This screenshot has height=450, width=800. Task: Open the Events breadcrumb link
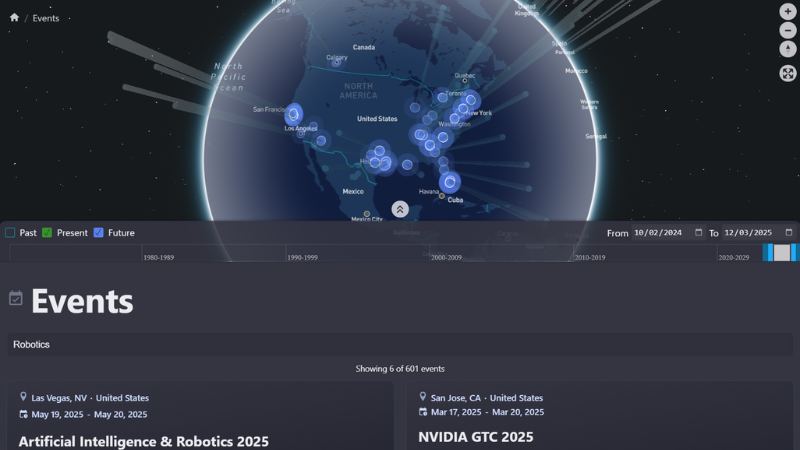46,18
